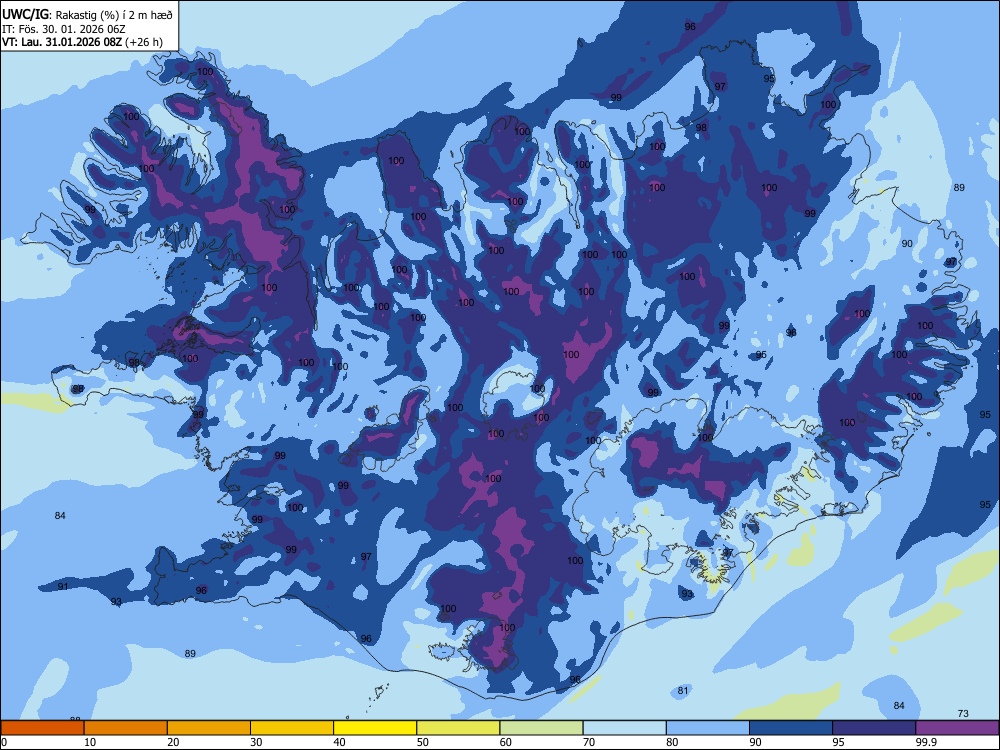
Task: Select the 90–95 medium blue legend swatch
Action: point(791,728)
